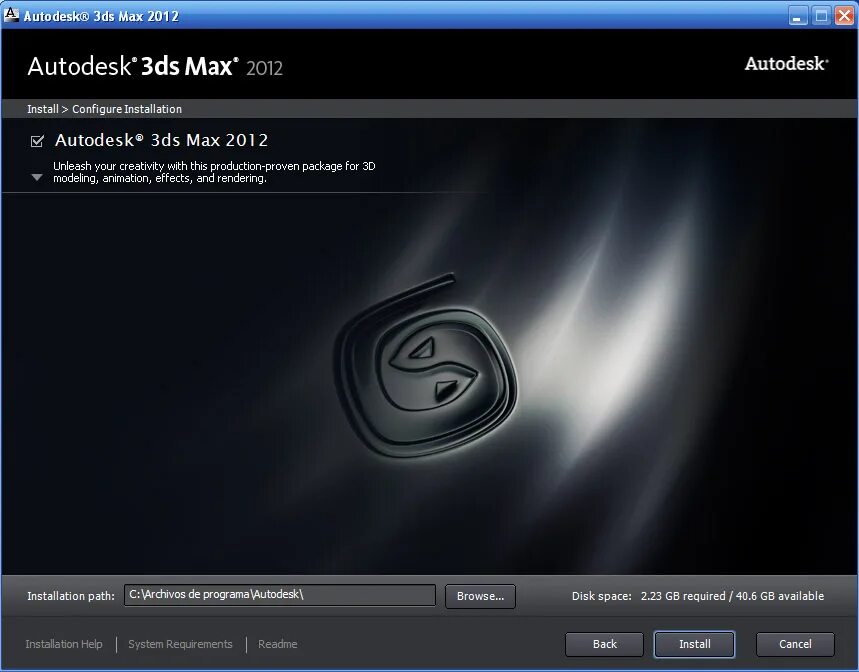
Task: Click the 'Installation path:' label
Action: click(x=71, y=596)
